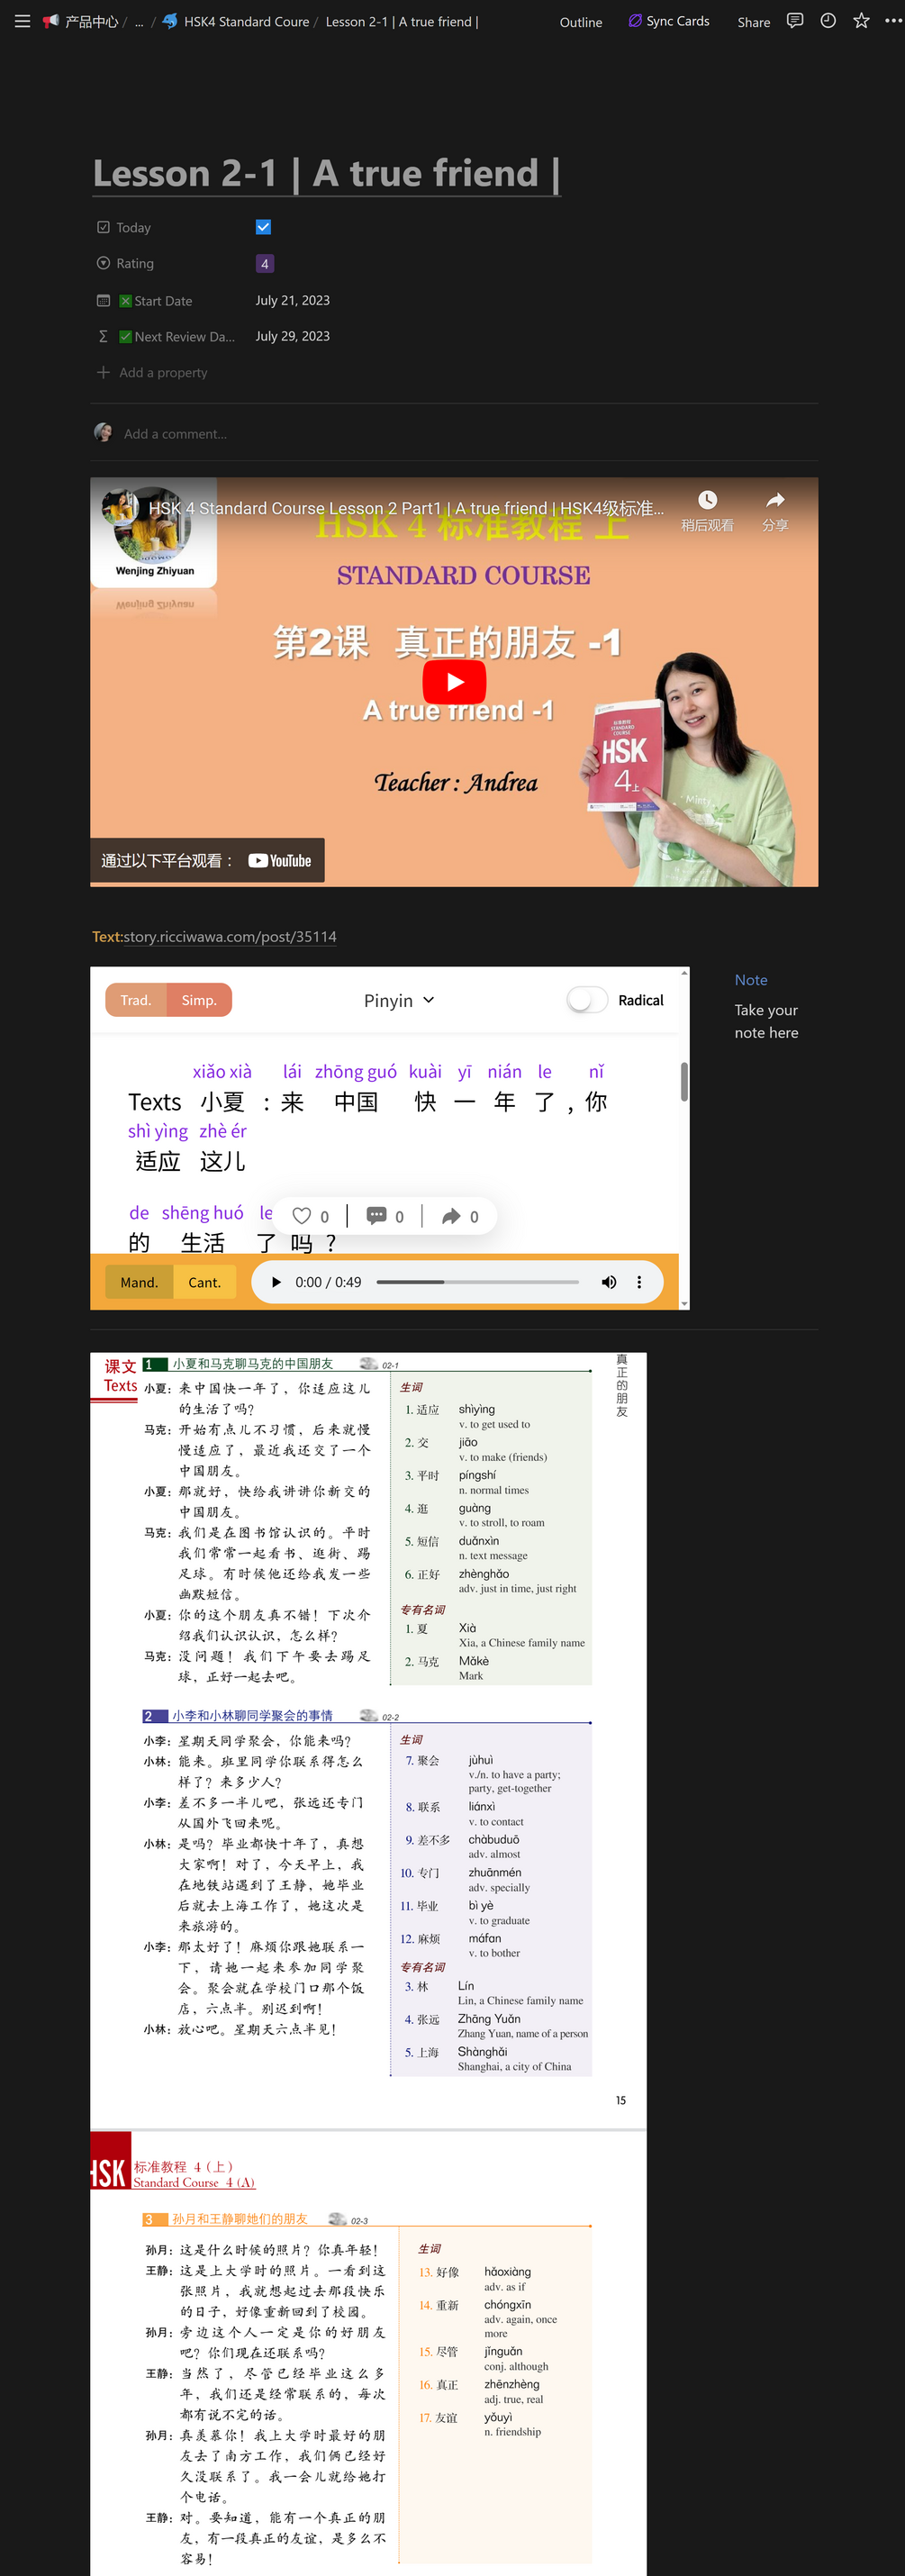The image size is (905, 2576).
Task: Open story.ricciwawa.com/post/35114 link
Action: click(x=230, y=937)
